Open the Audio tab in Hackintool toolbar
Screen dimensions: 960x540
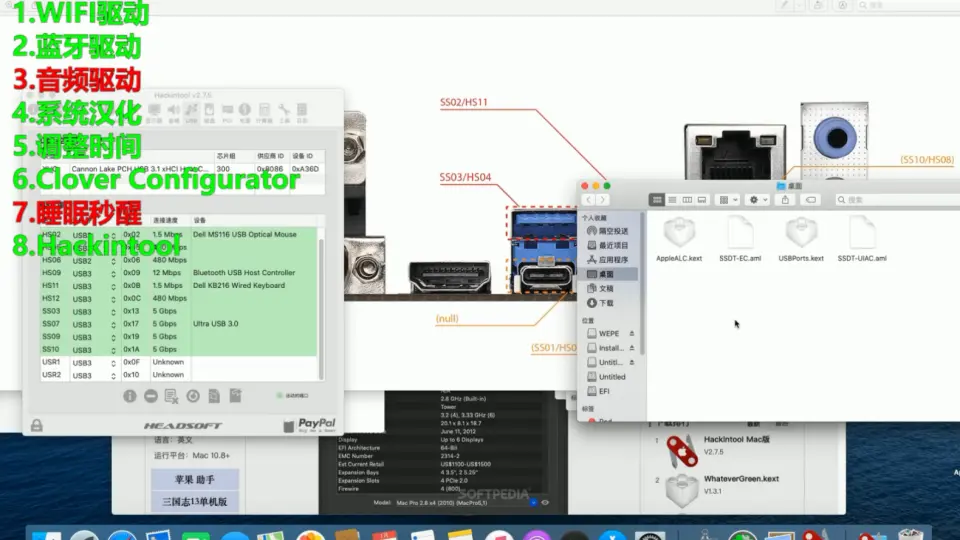point(173,113)
